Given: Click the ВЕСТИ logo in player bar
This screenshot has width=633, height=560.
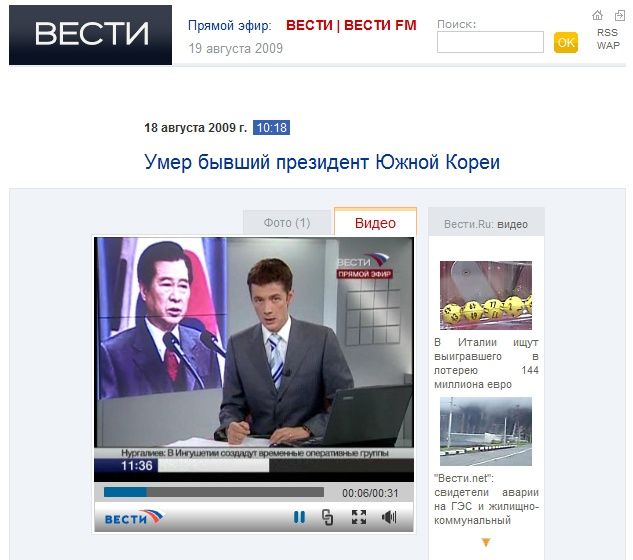Looking at the screenshot, I should coord(133,518).
